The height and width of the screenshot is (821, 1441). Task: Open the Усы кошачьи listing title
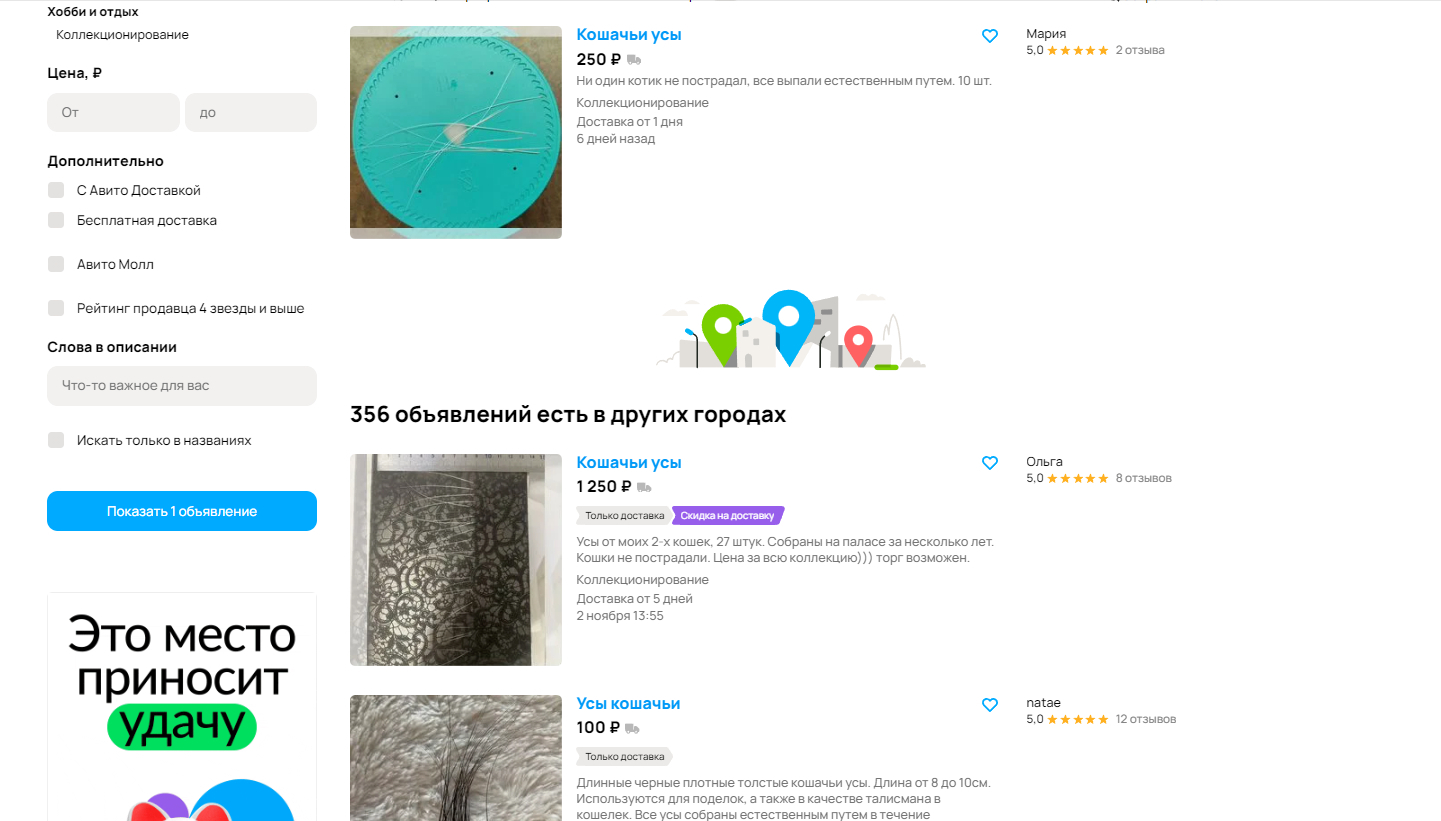(628, 704)
